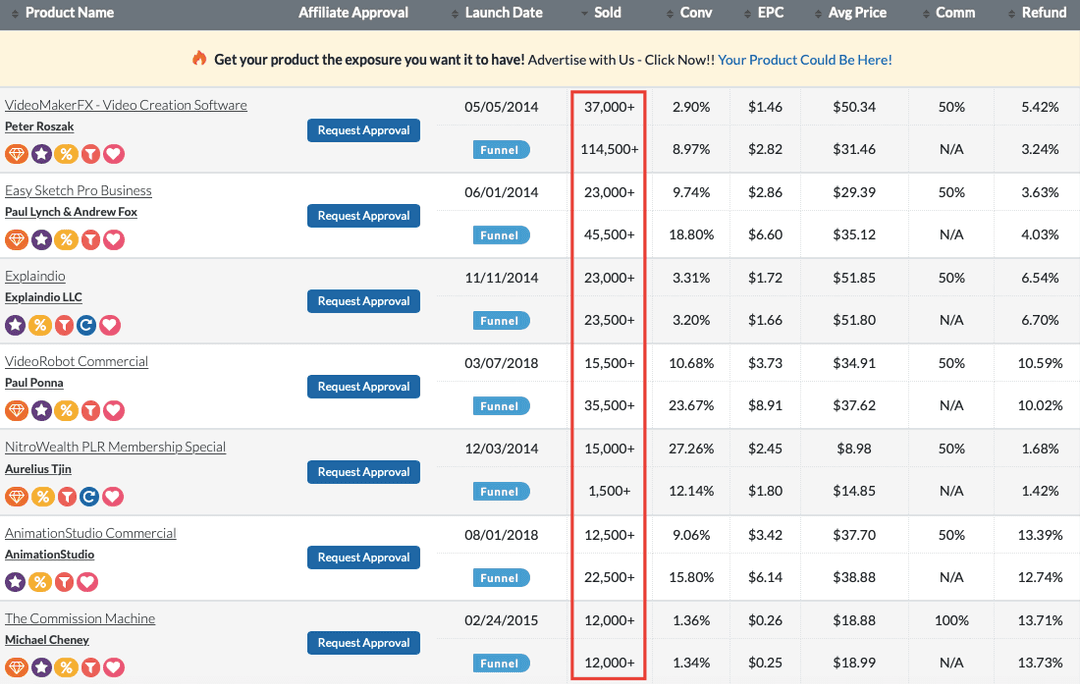Click the funnel badge under VideoRobot Commercial
Screen dimensions: 1080x684
(501, 406)
